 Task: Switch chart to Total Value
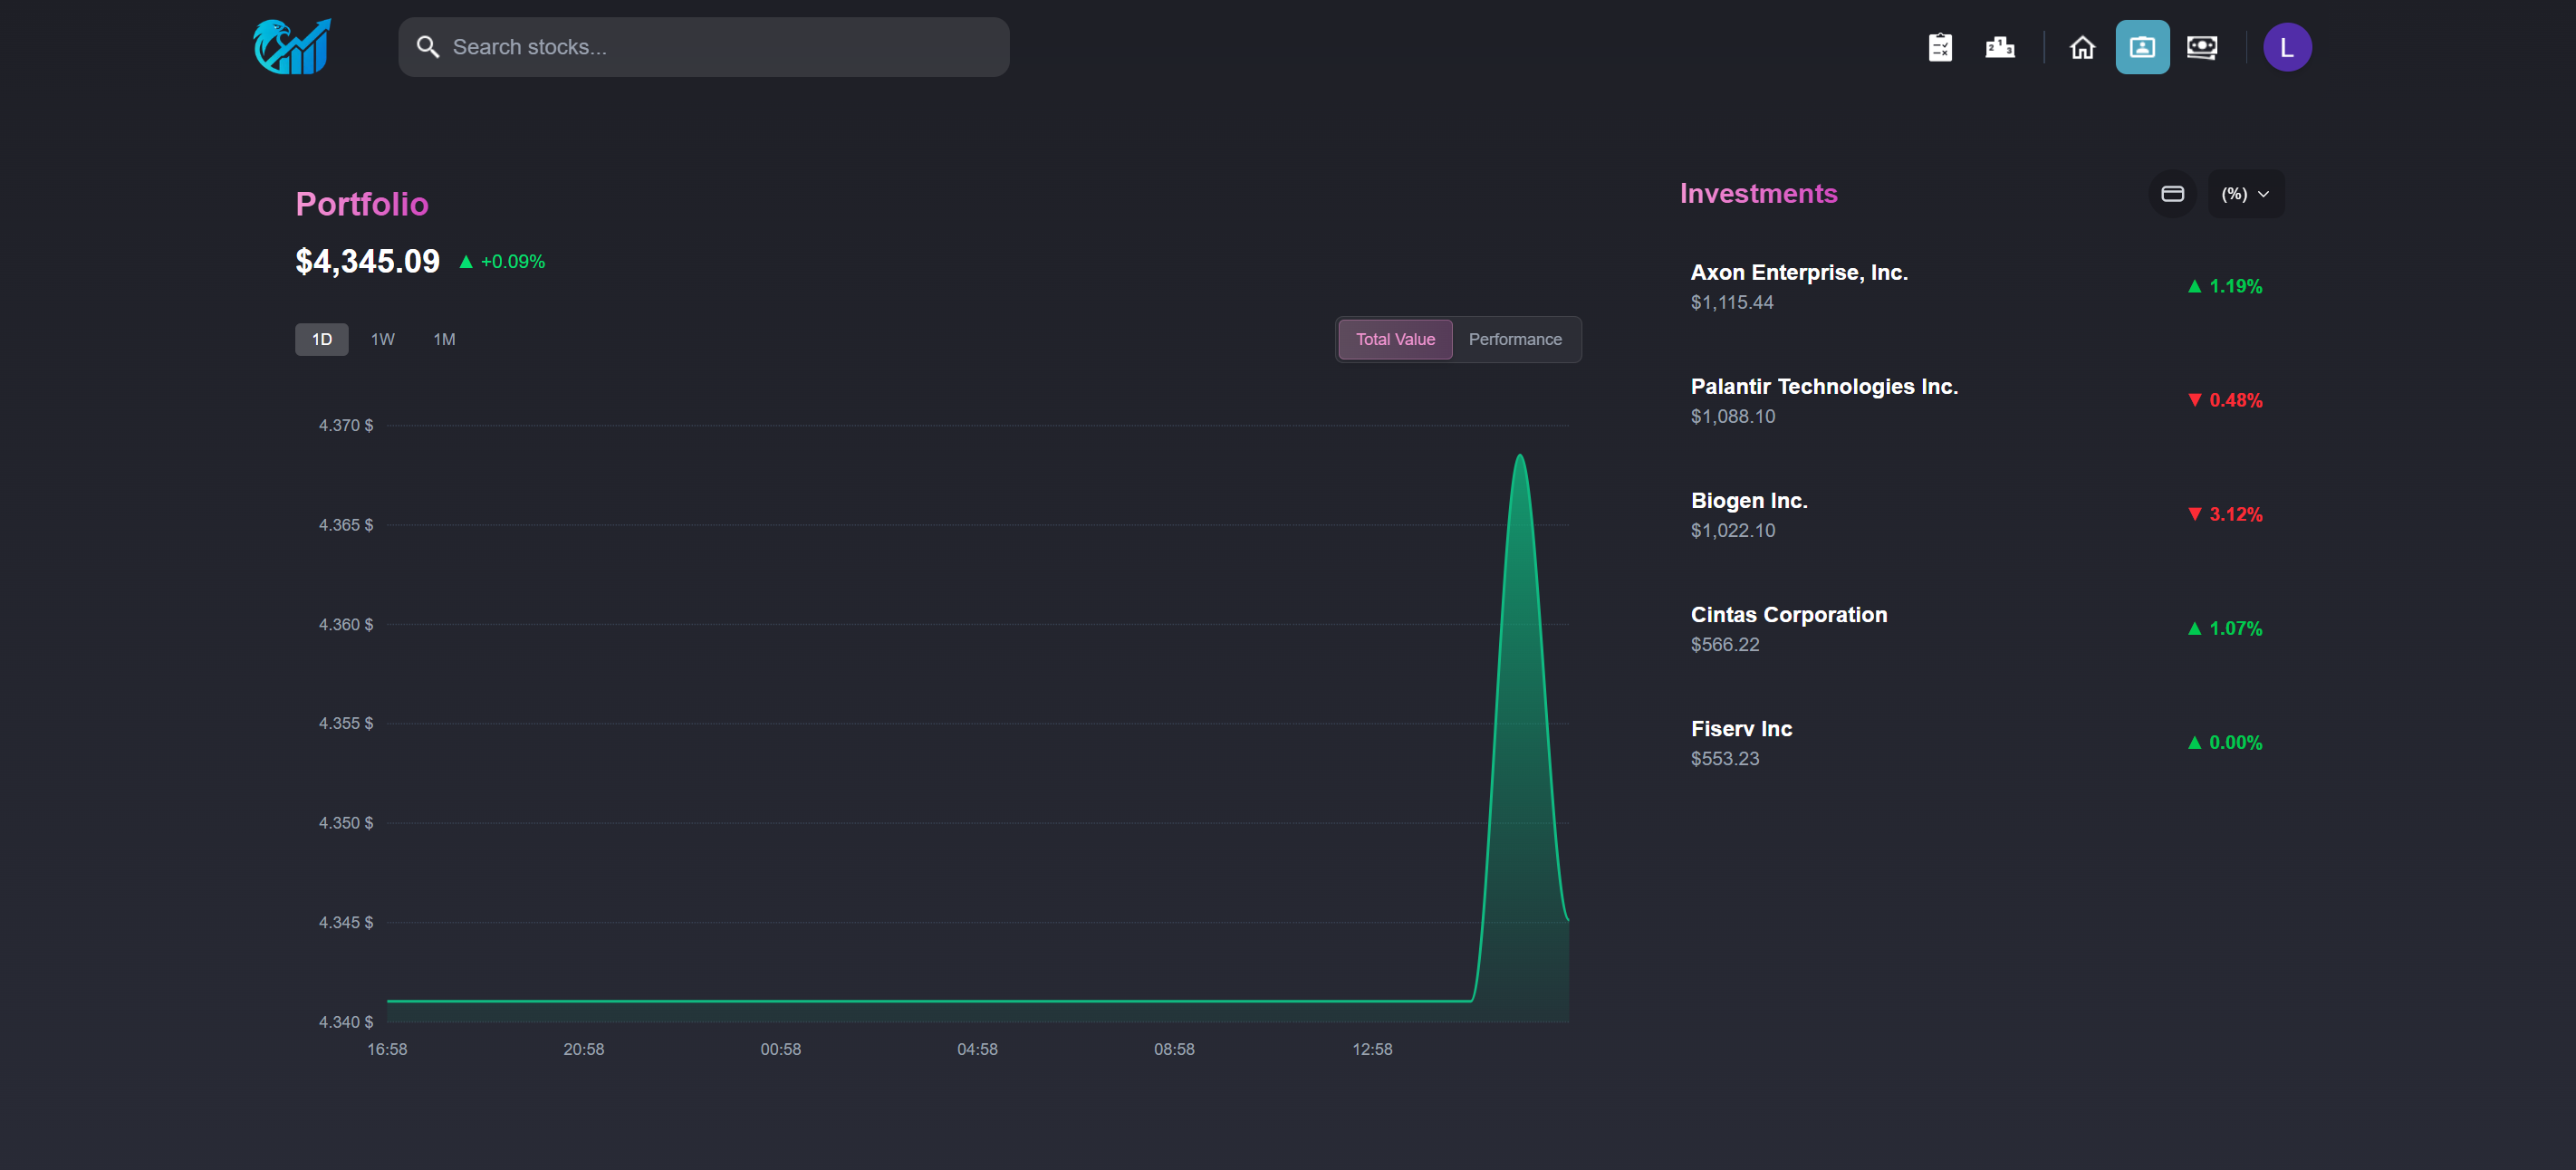[x=1394, y=339]
